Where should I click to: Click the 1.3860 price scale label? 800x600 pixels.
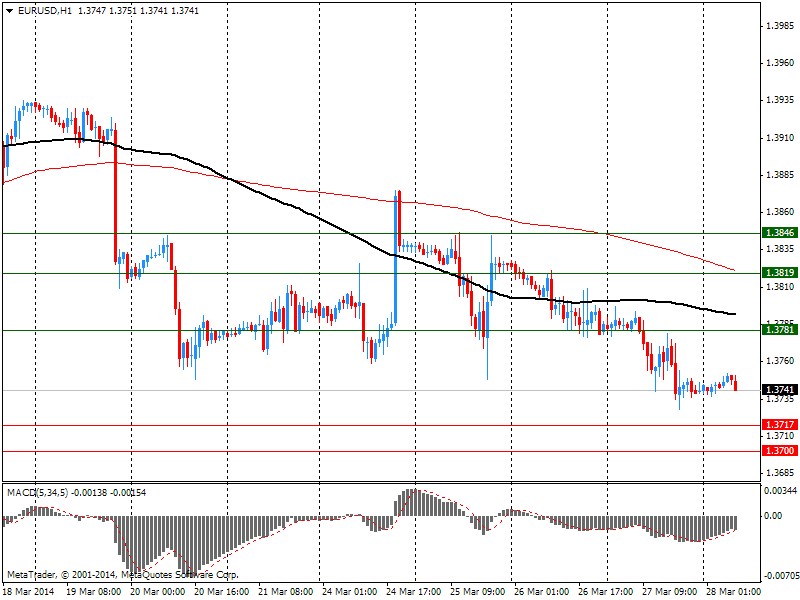pyautogui.click(x=781, y=212)
